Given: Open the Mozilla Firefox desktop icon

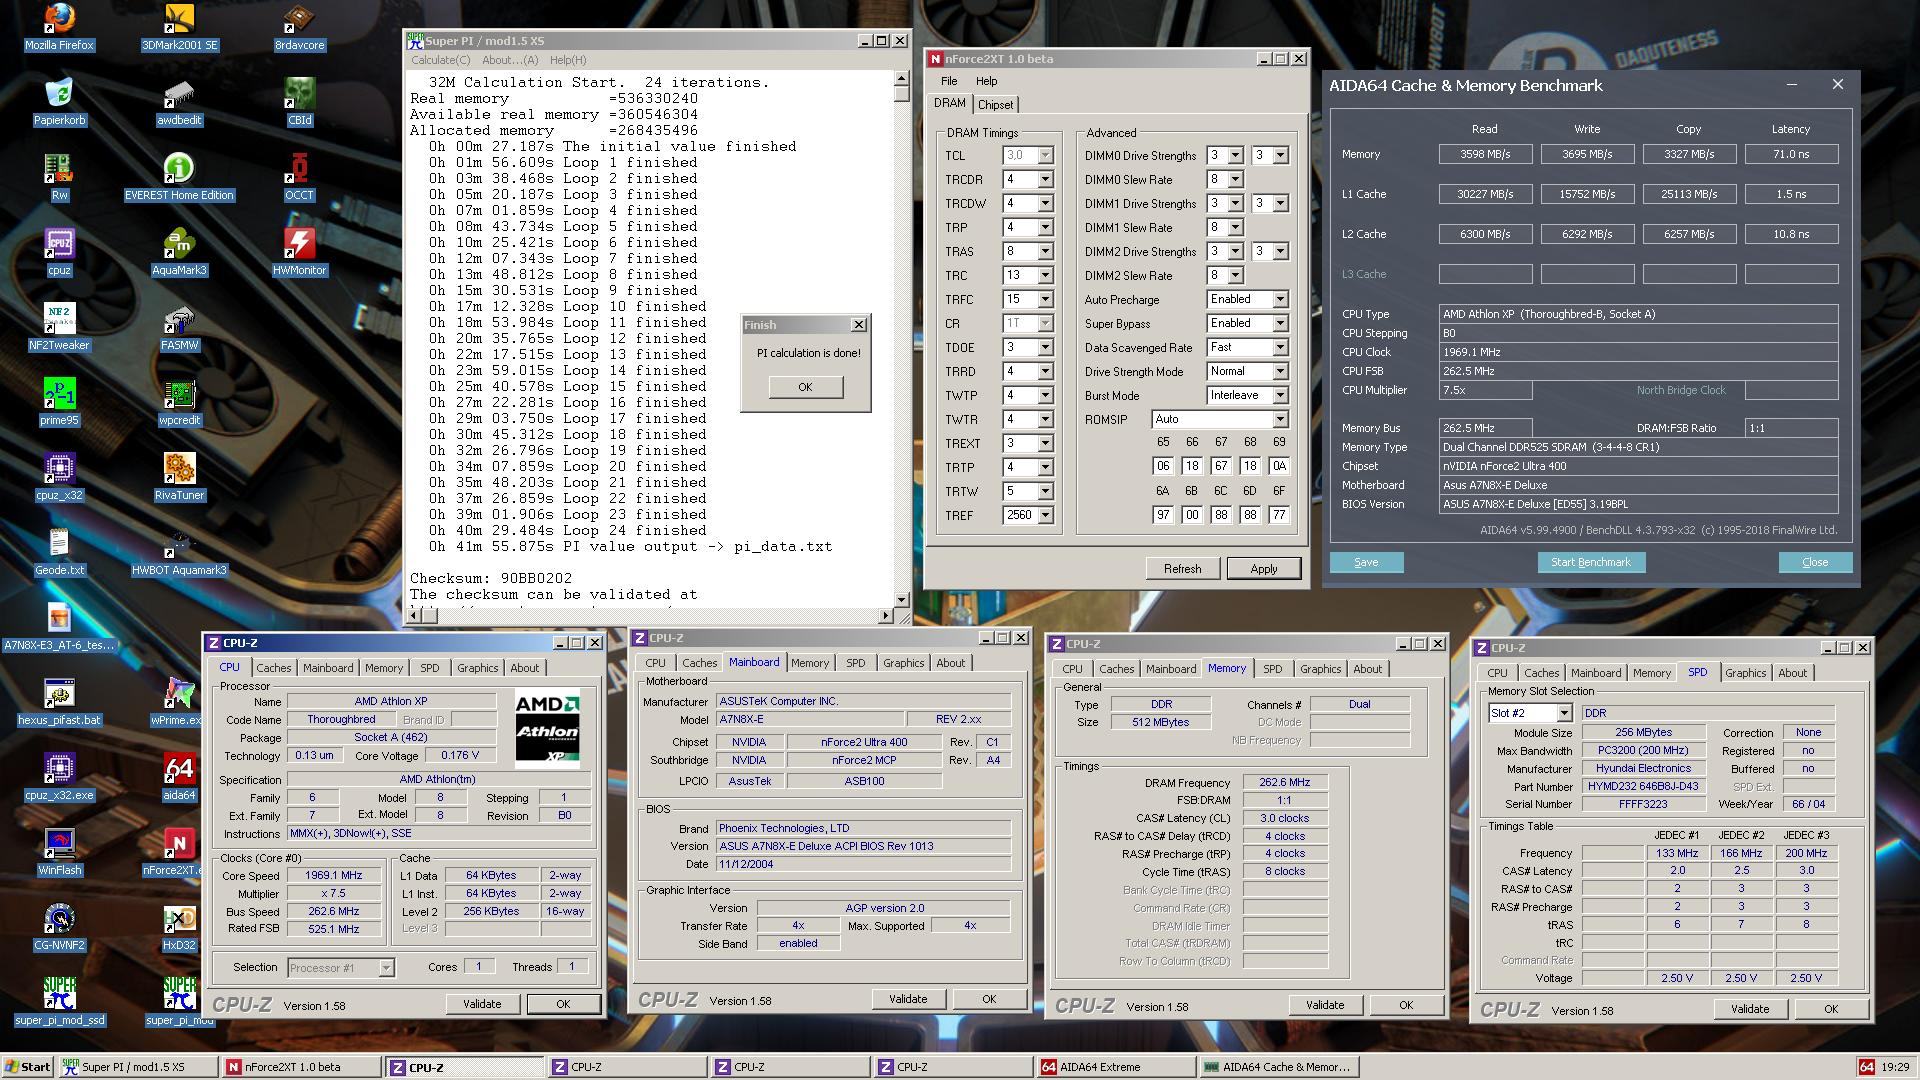Looking at the screenshot, I should [x=59, y=27].
